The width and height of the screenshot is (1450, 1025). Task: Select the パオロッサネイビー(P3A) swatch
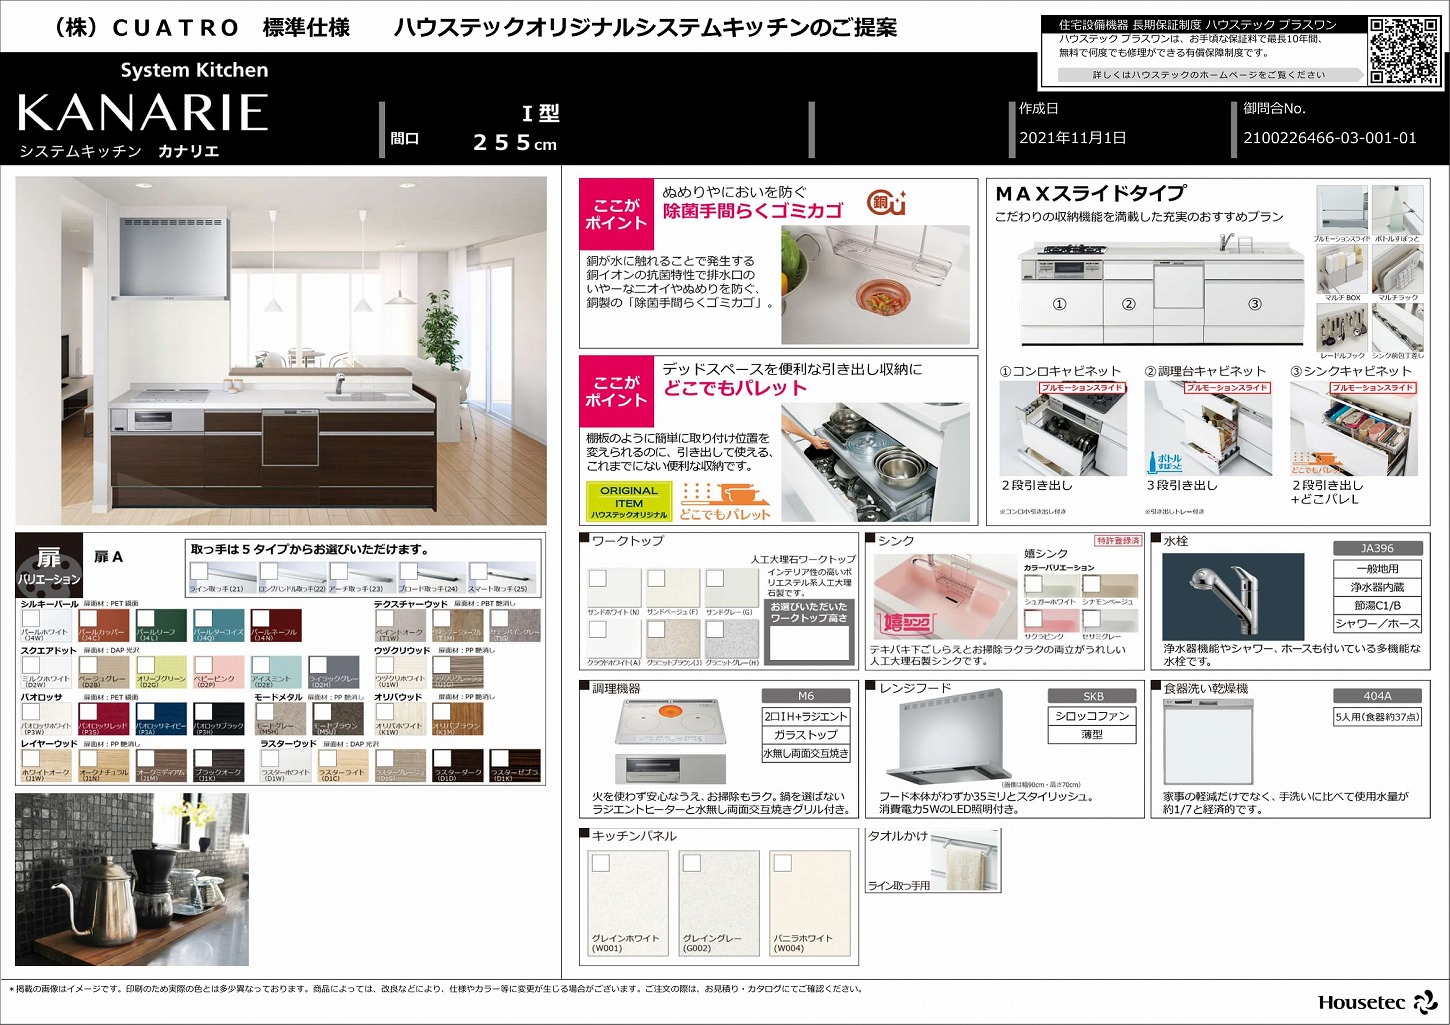pyautogui.click(x=160, y=719)
